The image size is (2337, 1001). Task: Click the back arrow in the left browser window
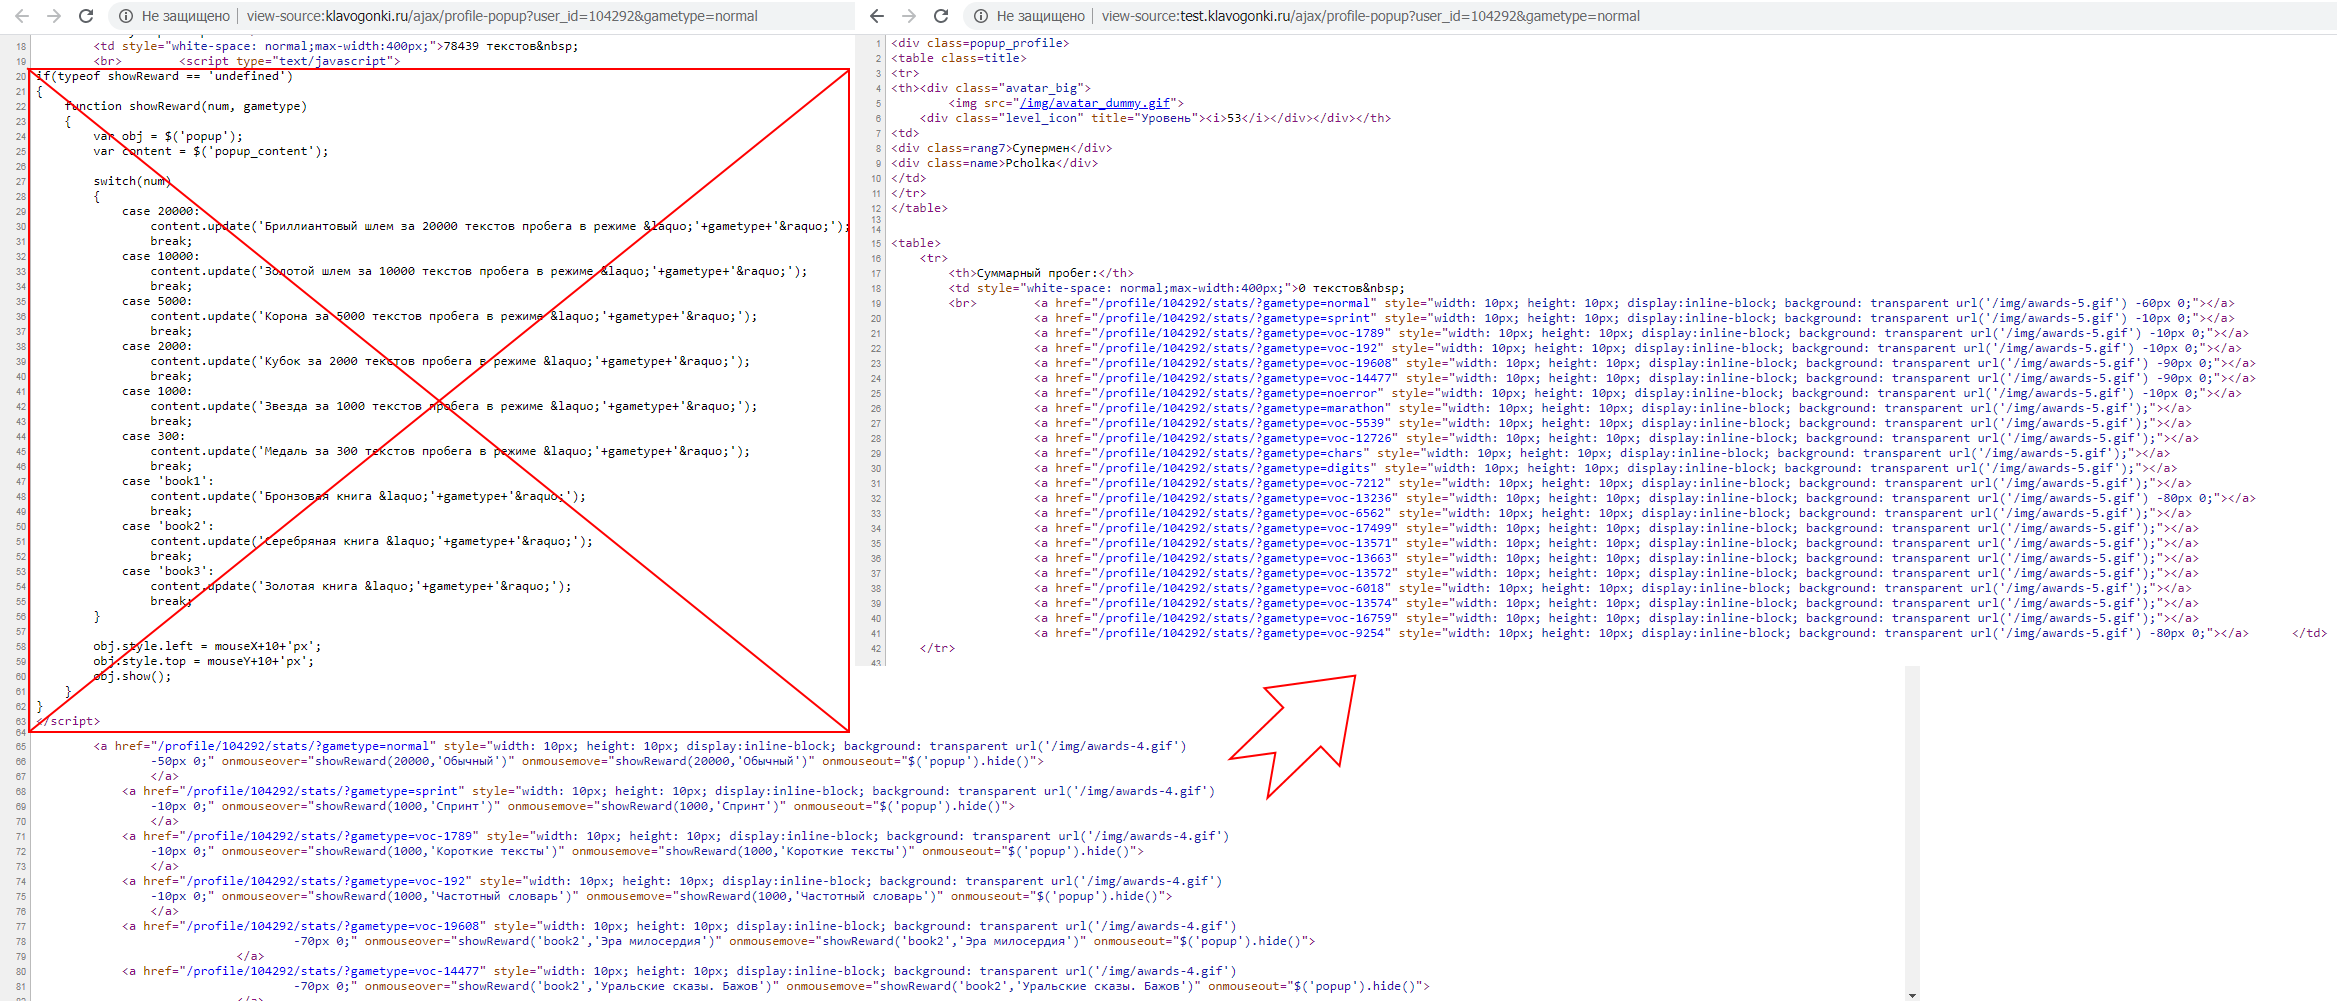22,16
